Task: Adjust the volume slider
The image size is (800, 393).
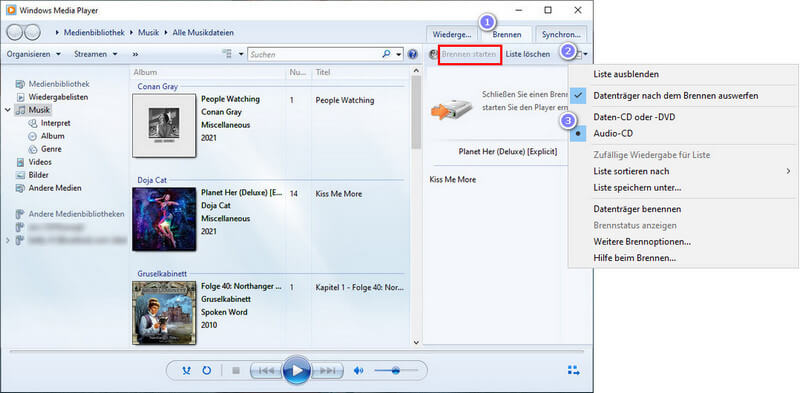Action: (396, 371)
